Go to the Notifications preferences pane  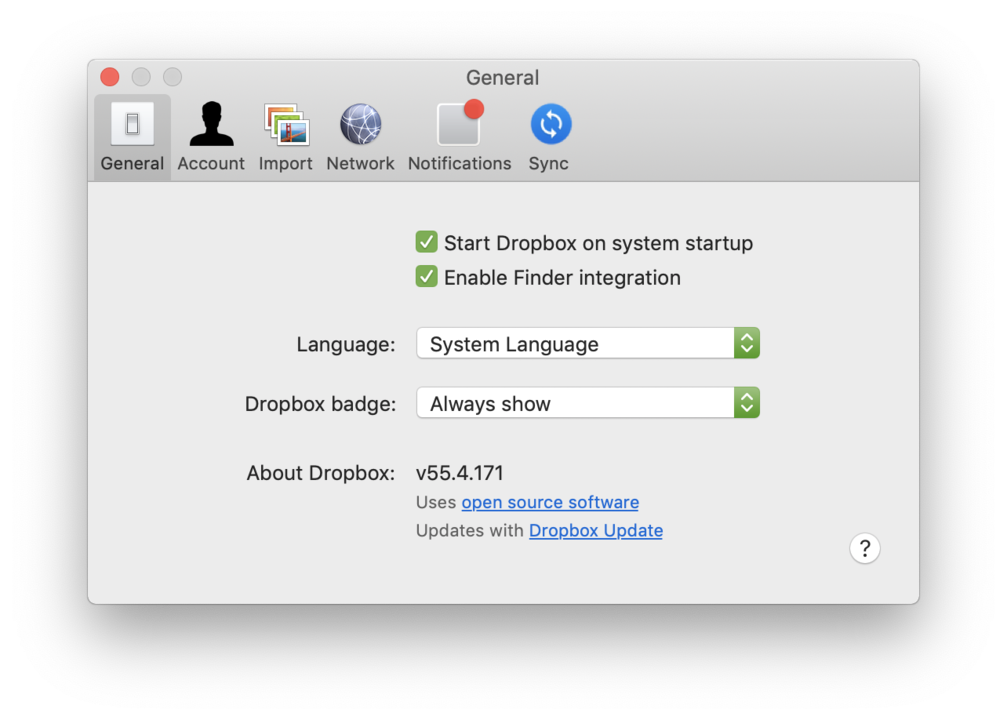click(x=460, y=137)
